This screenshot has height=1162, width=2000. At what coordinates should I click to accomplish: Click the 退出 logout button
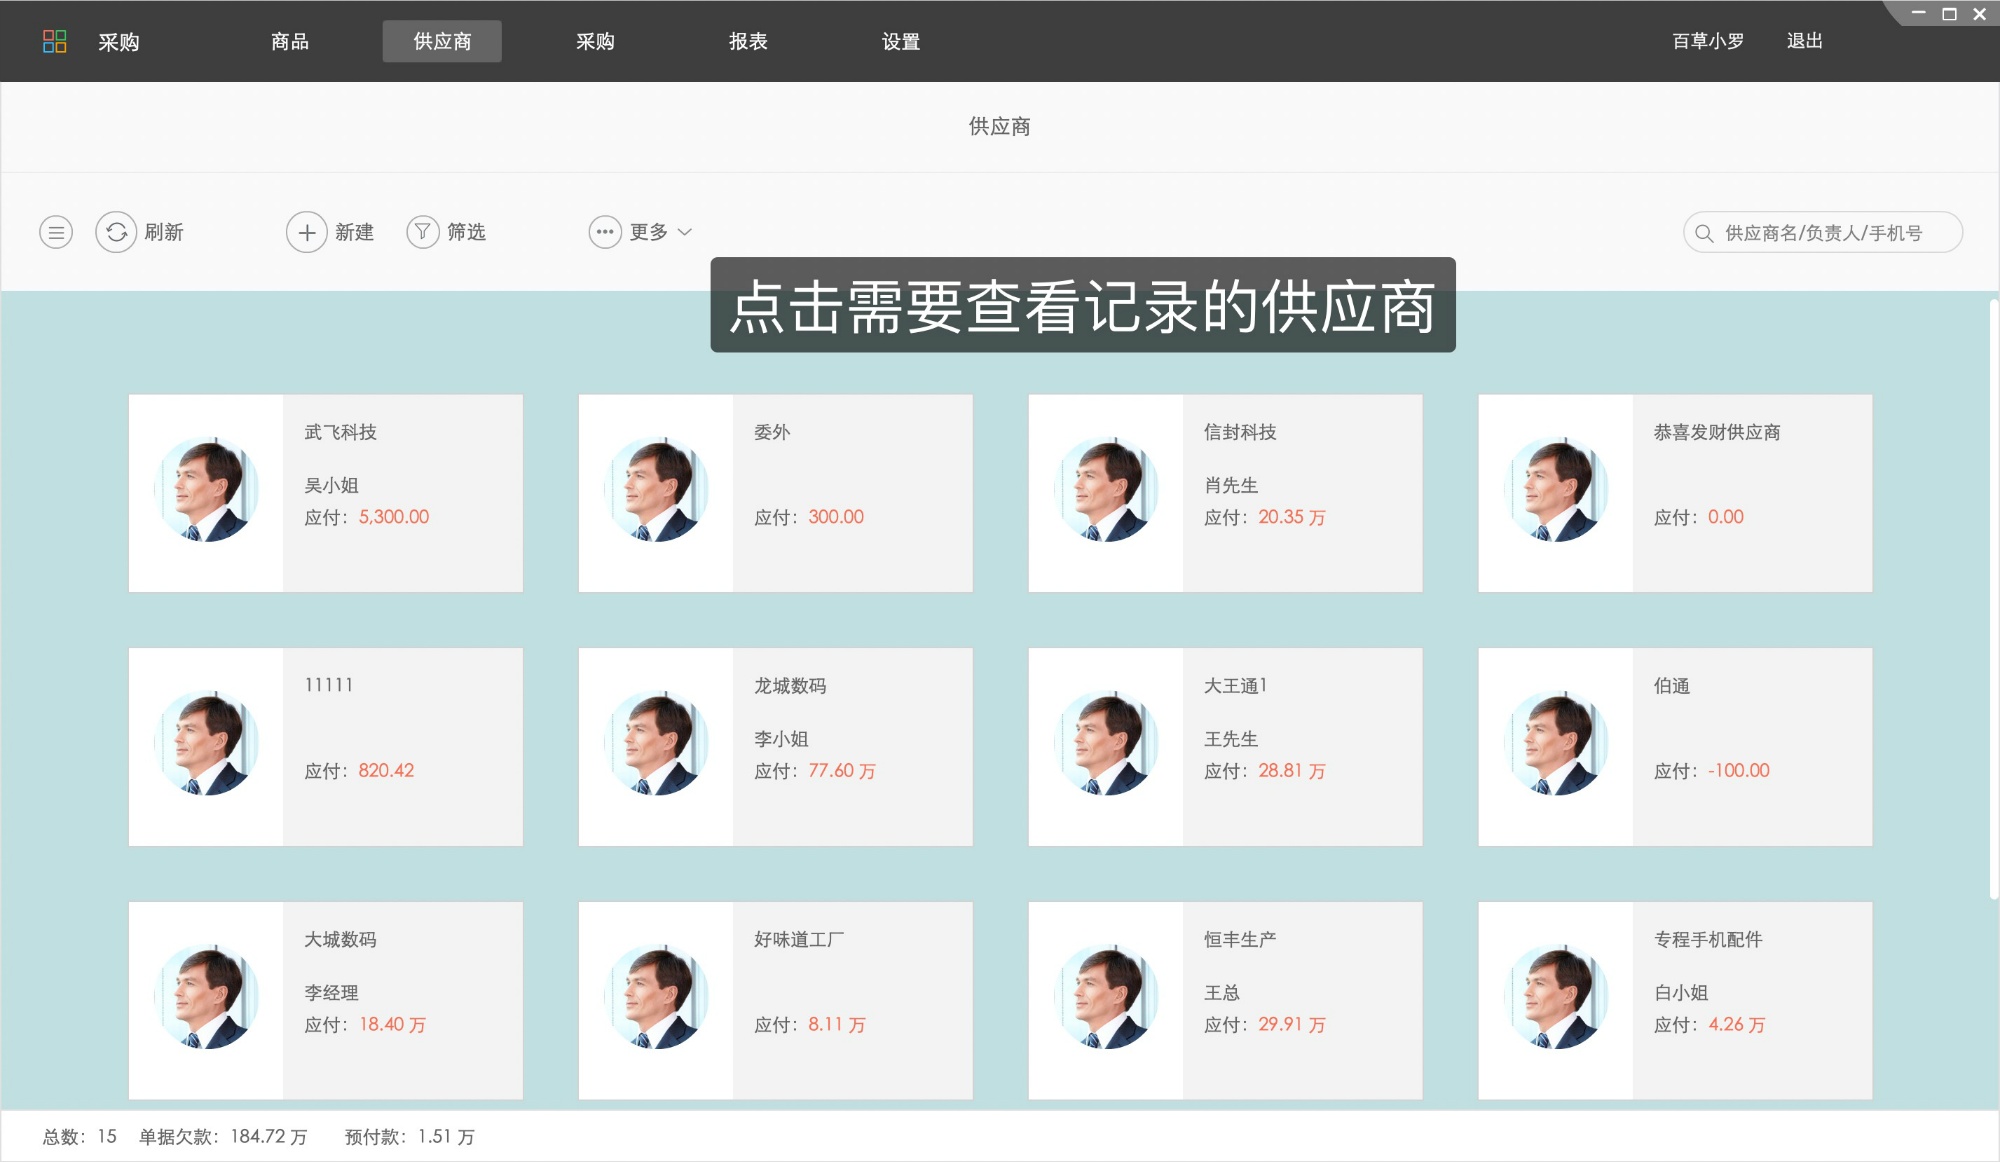click(1803, 41)
